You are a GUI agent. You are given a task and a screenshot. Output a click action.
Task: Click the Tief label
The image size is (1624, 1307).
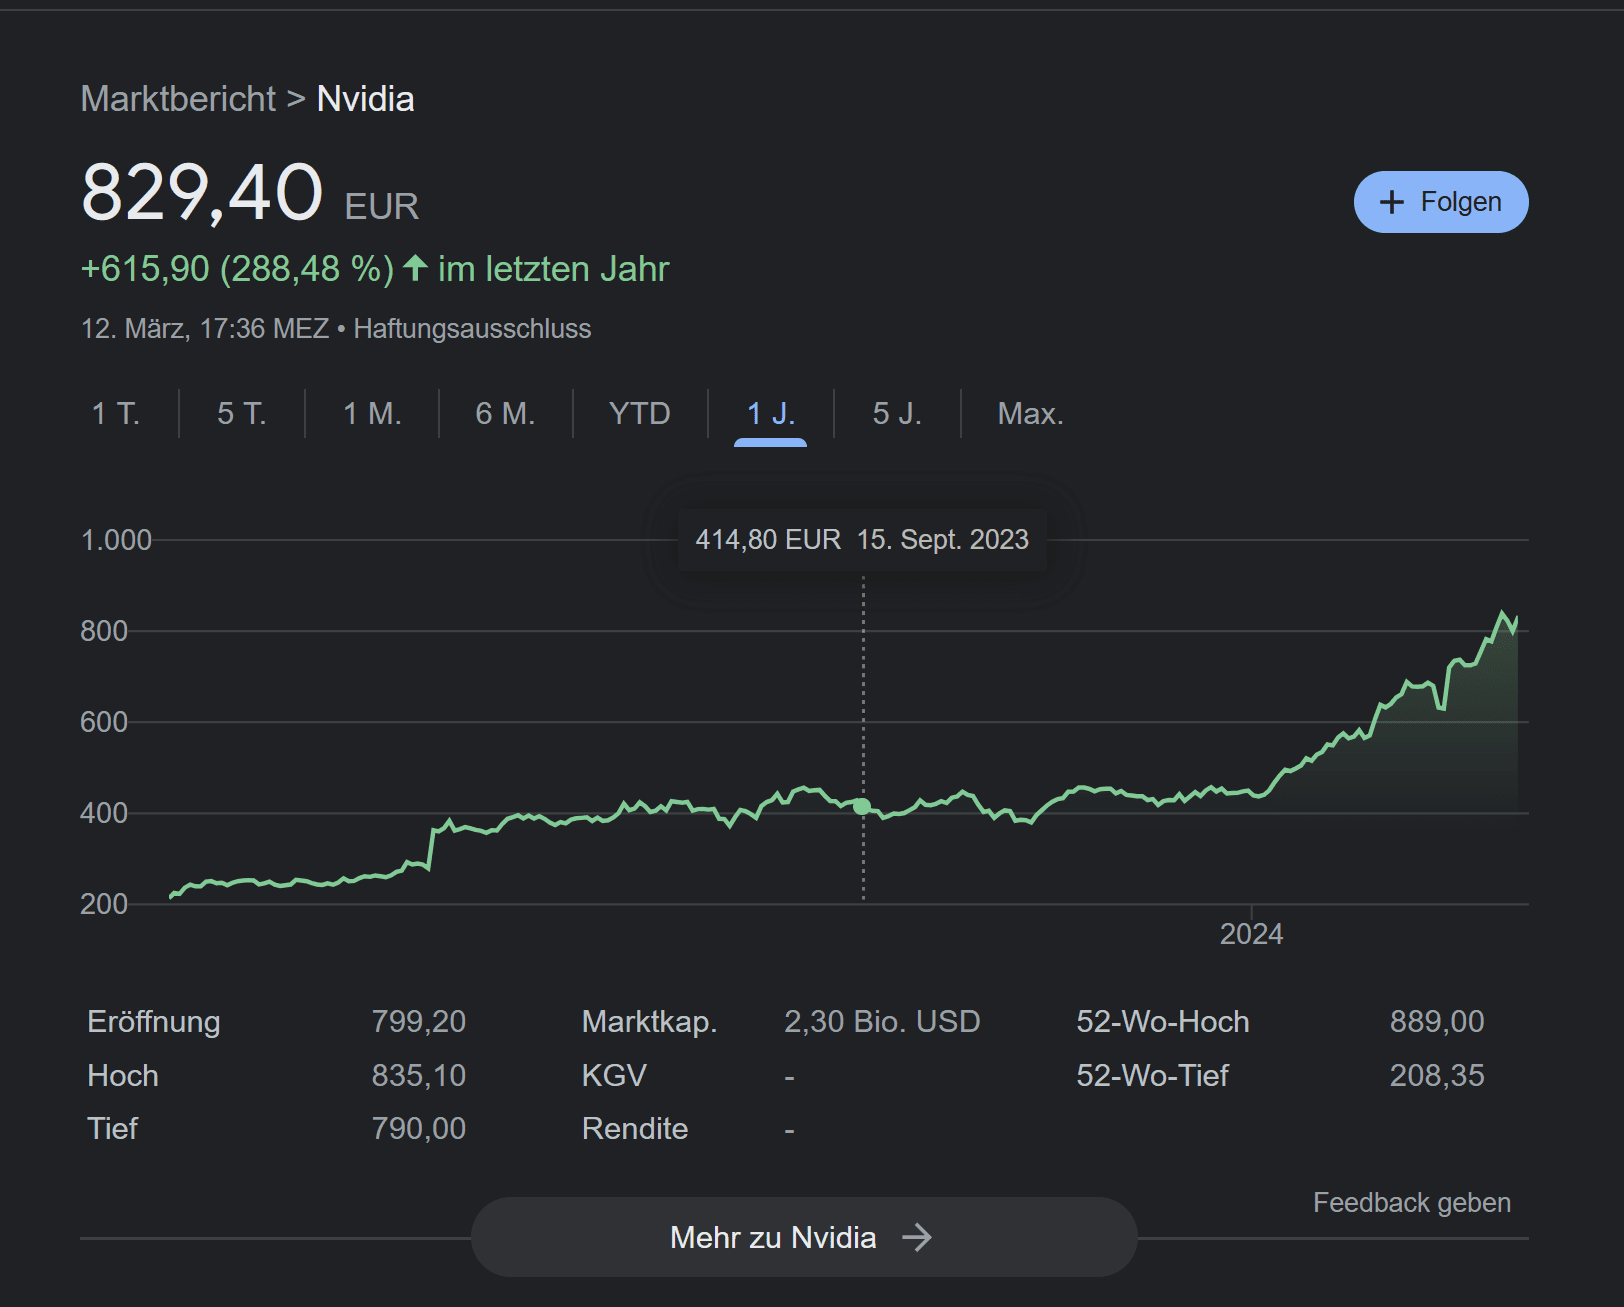click(112, 1128)
